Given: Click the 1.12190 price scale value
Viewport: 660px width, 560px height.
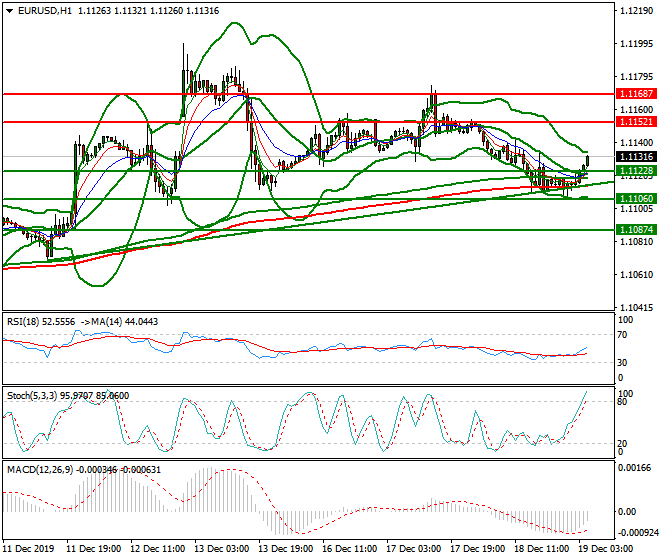Looking at the screenshot, I should [x=637, y=11].
